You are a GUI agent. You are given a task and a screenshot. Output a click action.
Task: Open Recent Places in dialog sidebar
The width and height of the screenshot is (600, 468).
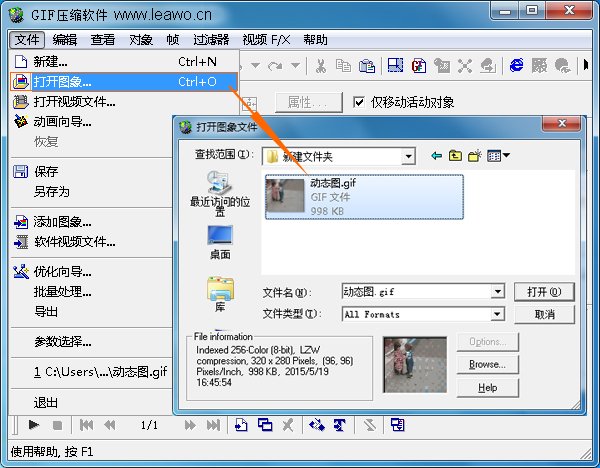220,192
